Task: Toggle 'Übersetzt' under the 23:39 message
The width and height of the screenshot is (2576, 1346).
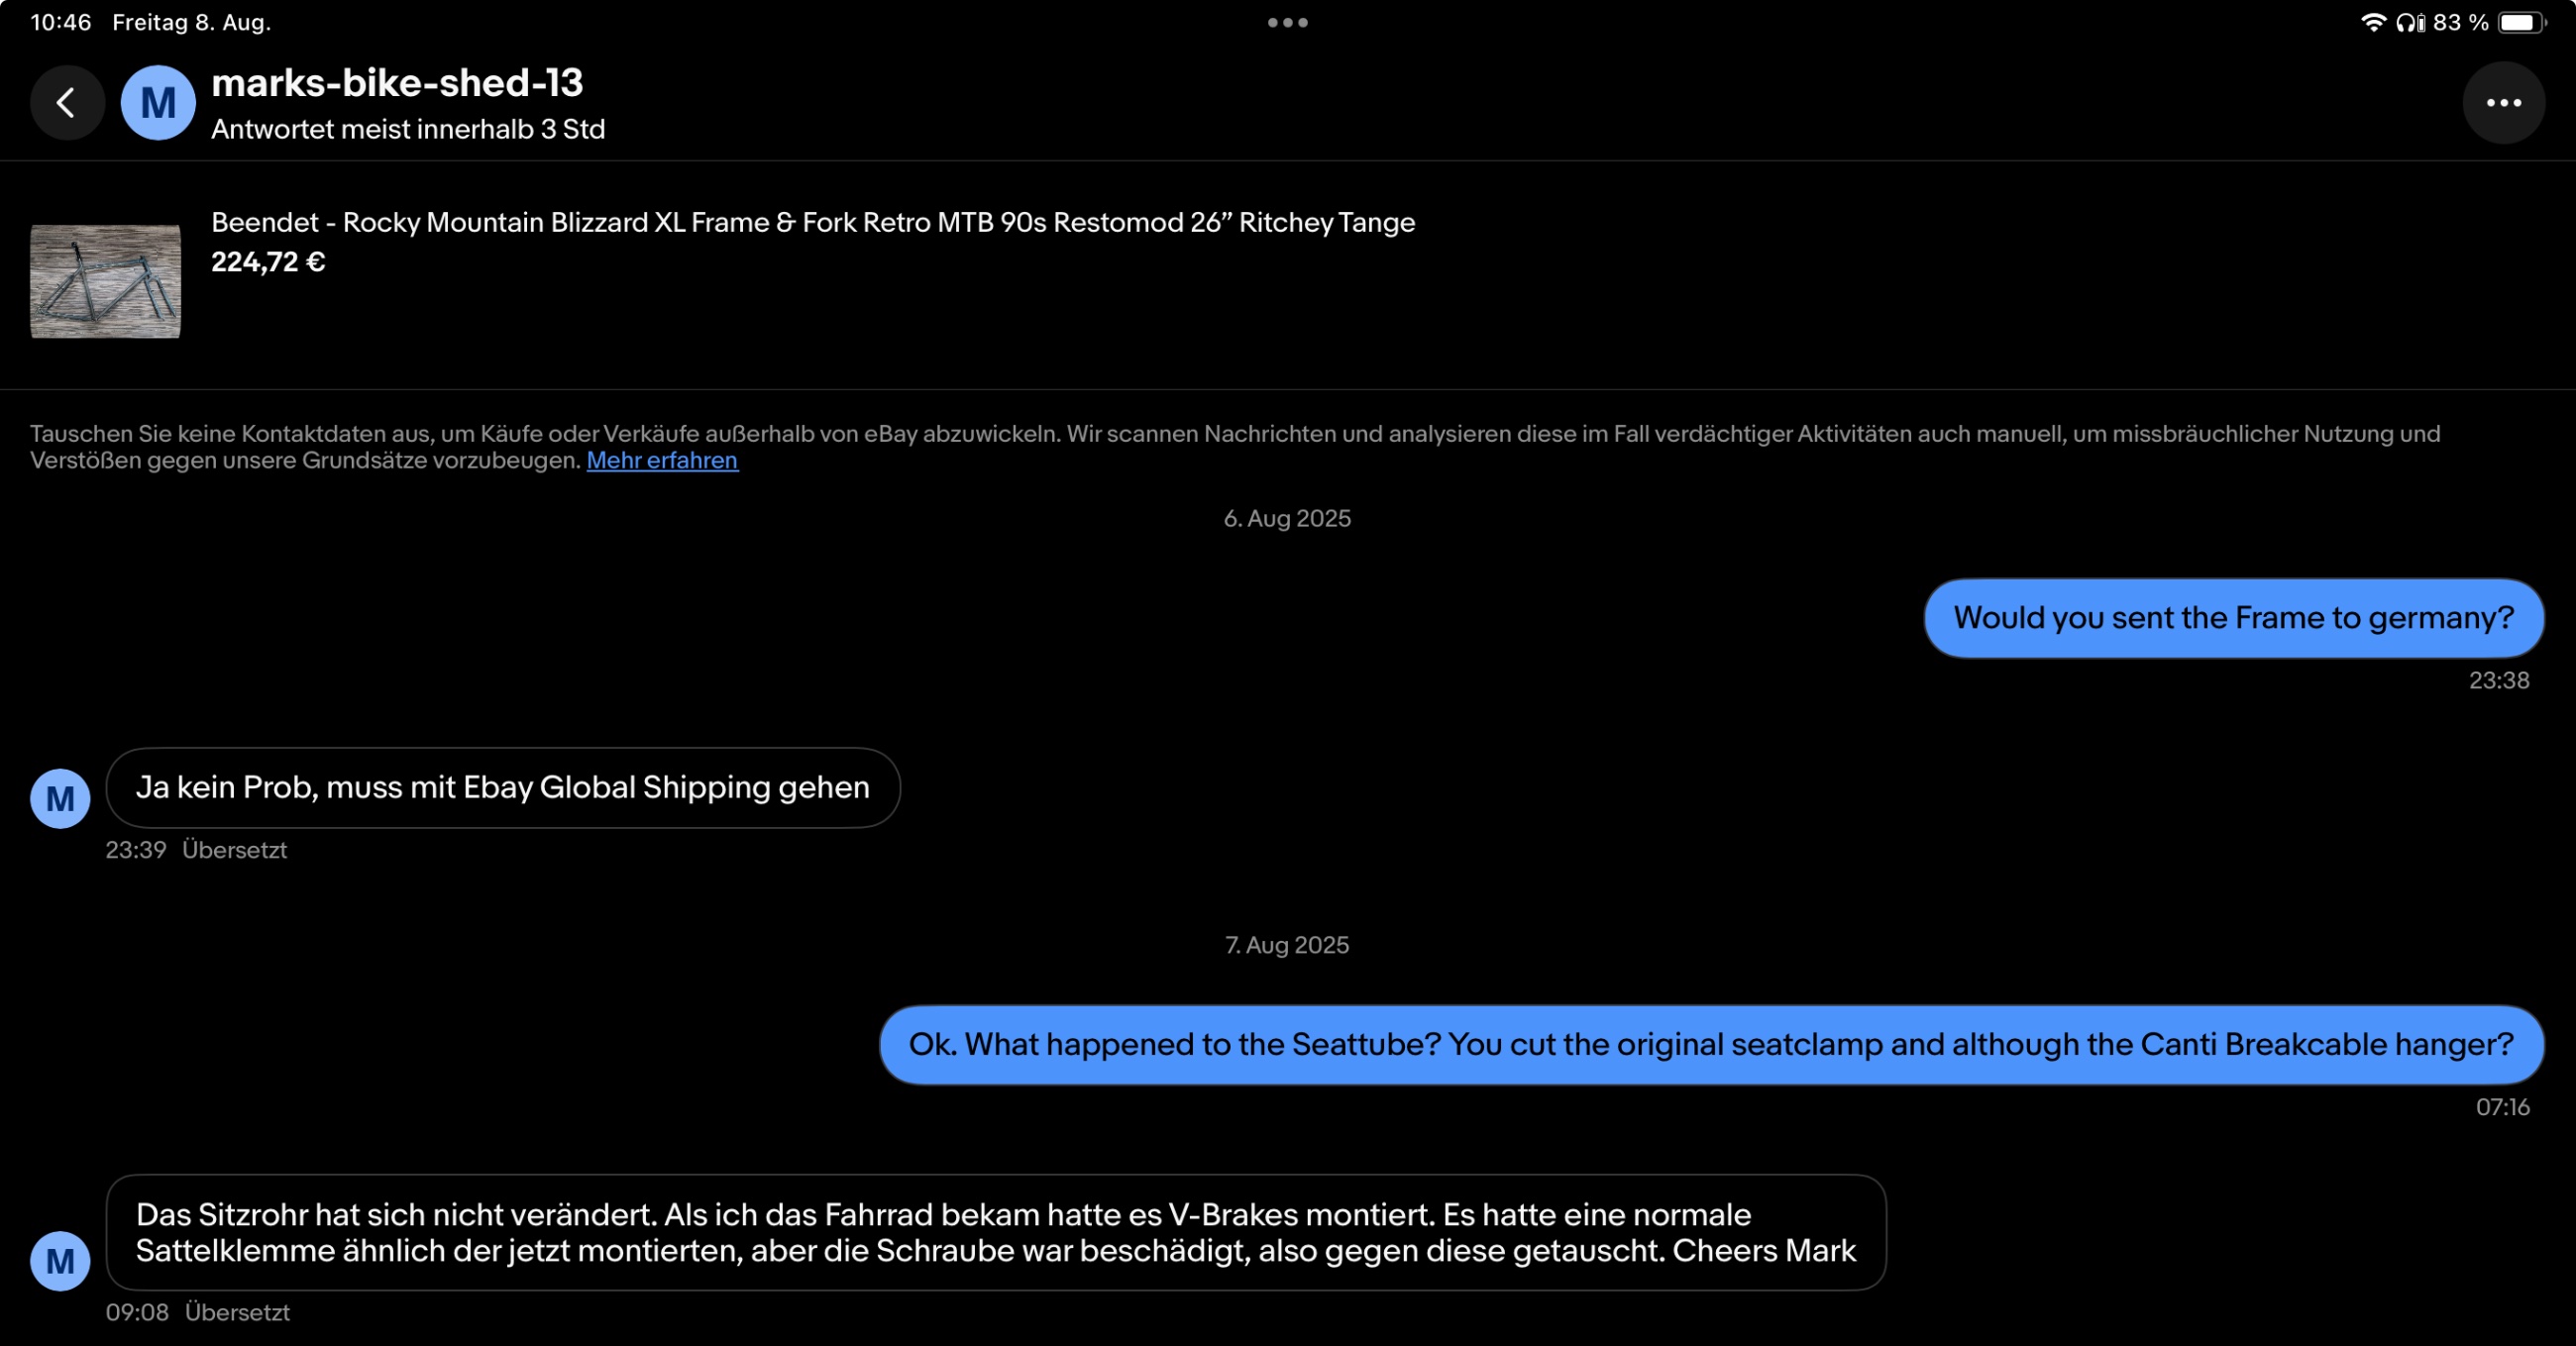Action: (x=234, y=850)
